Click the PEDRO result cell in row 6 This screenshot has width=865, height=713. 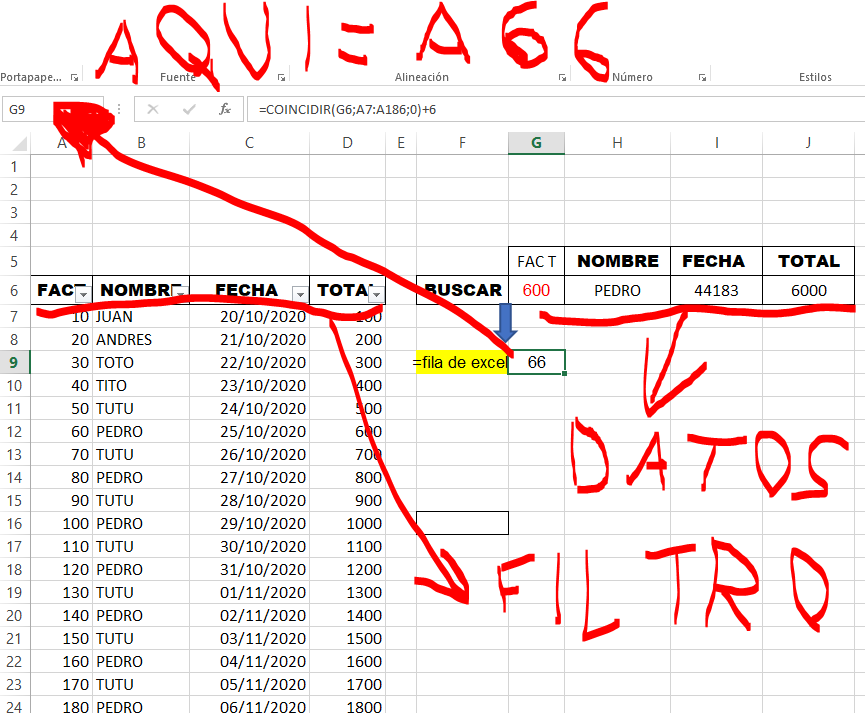tap(617, 290)
